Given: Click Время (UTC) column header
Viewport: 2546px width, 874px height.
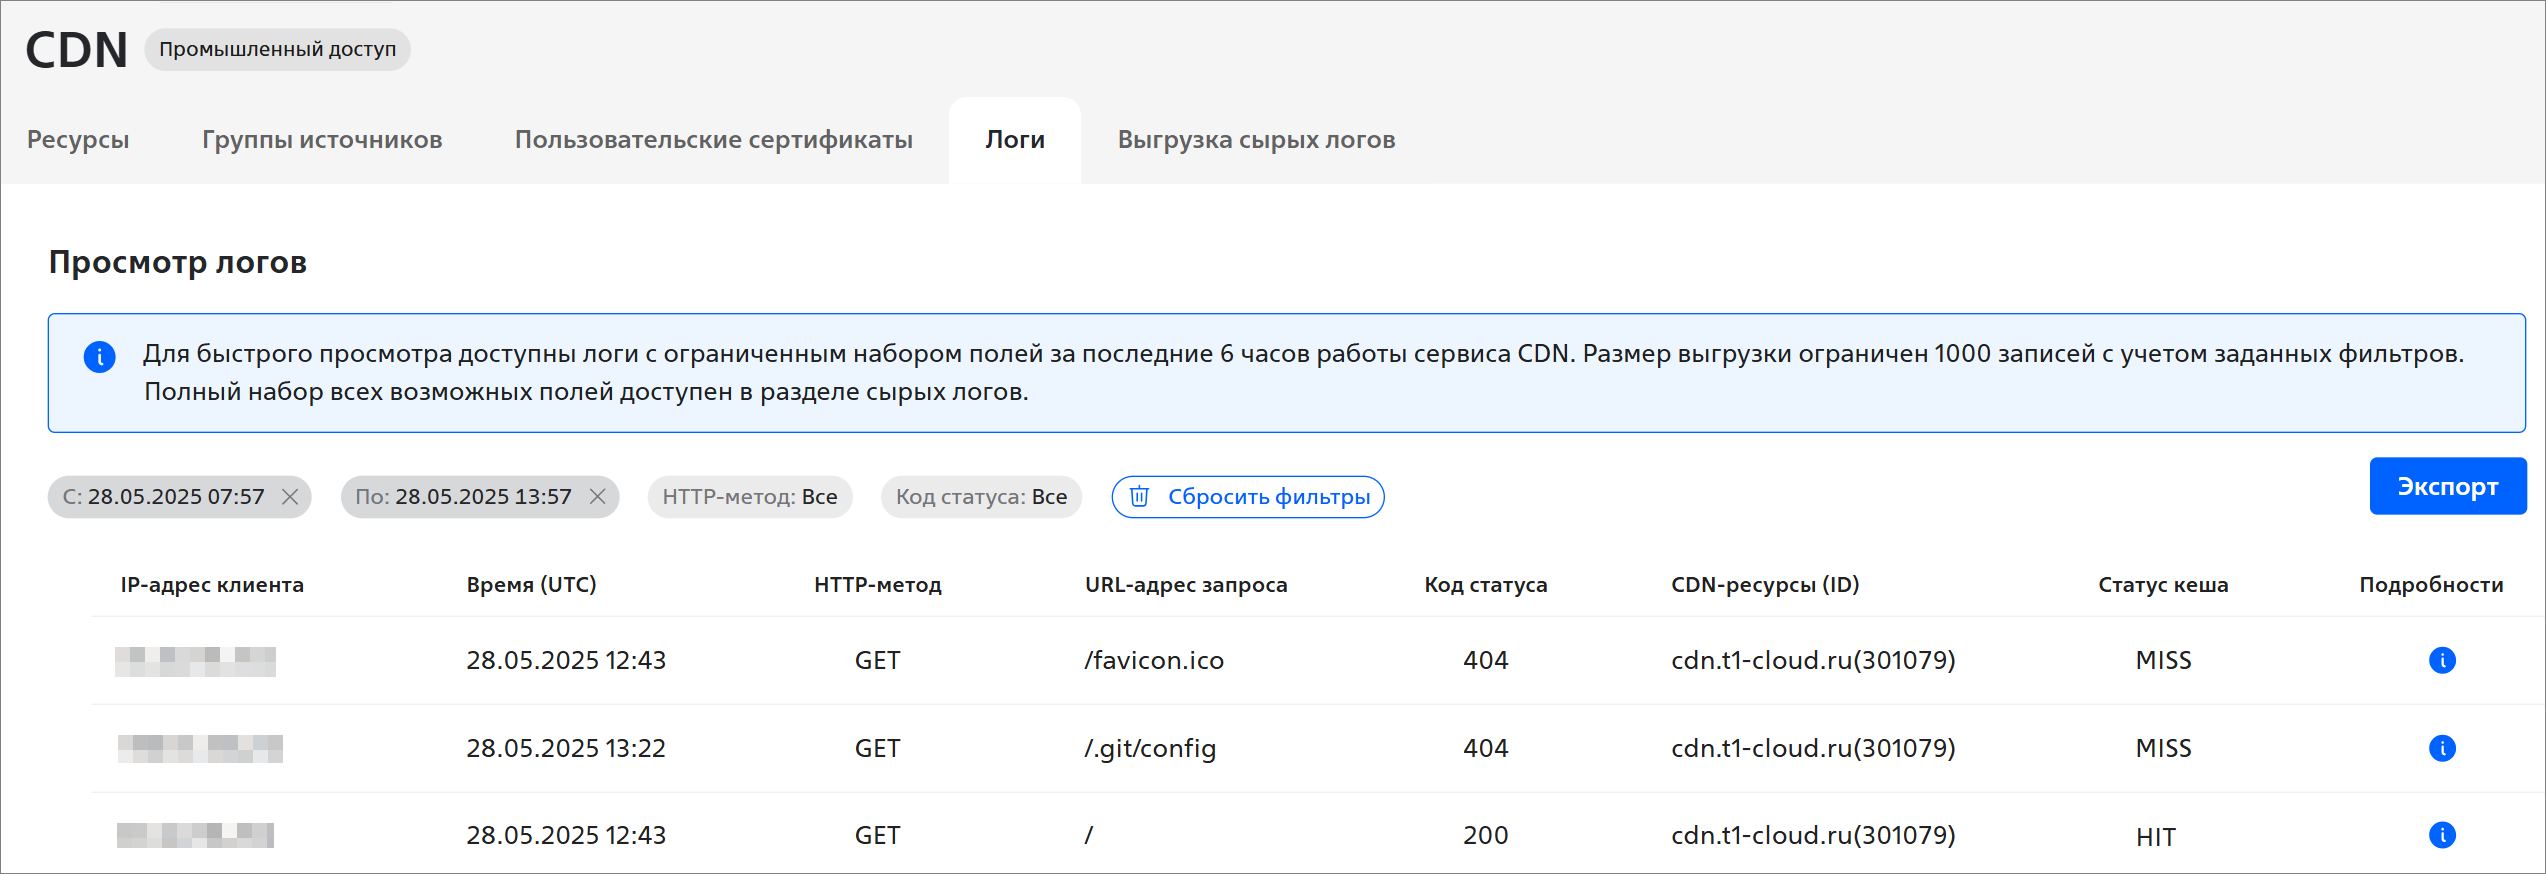Looking at the screenshot, I should (531, 585).
